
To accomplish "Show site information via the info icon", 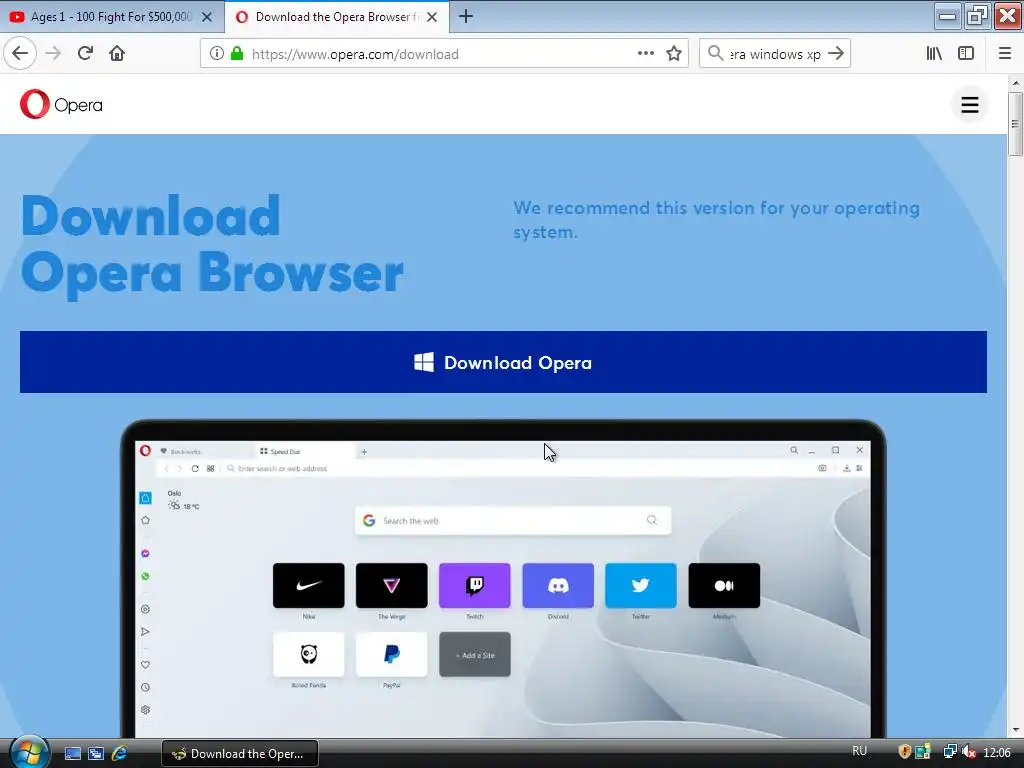I will click(x=217, y=54).
